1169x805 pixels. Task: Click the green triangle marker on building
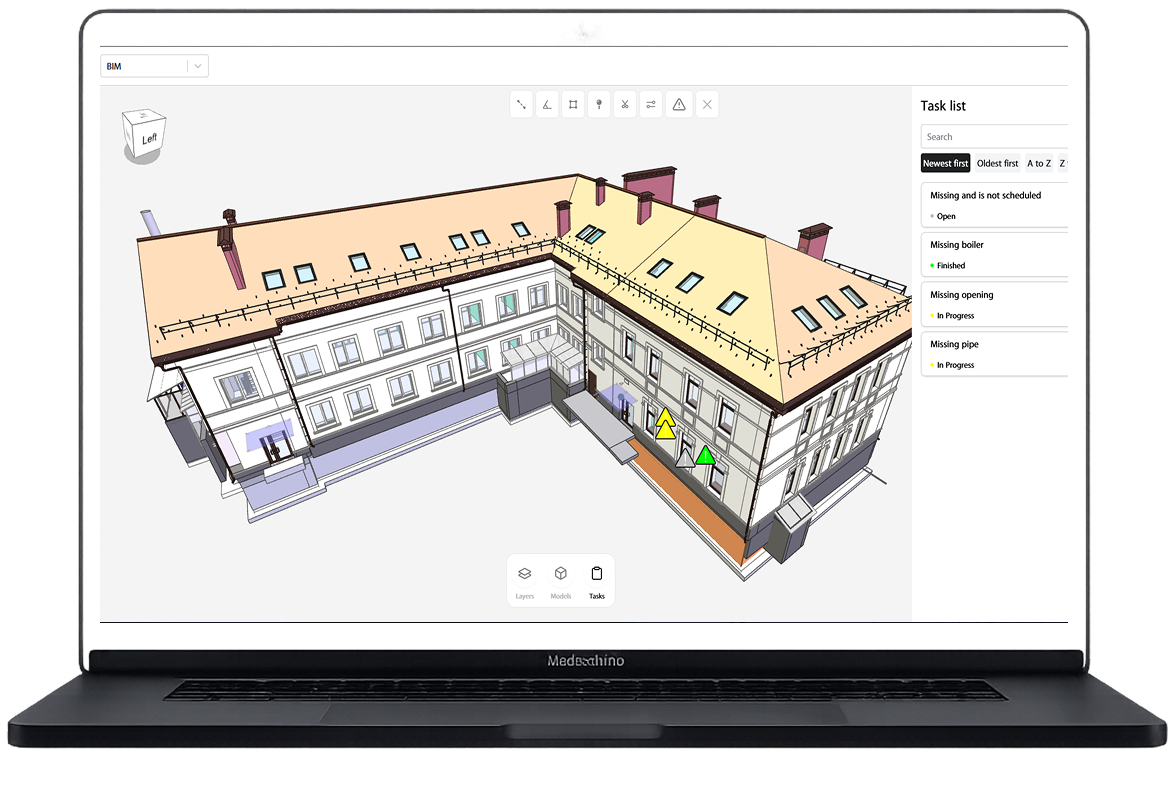[706, 456]
